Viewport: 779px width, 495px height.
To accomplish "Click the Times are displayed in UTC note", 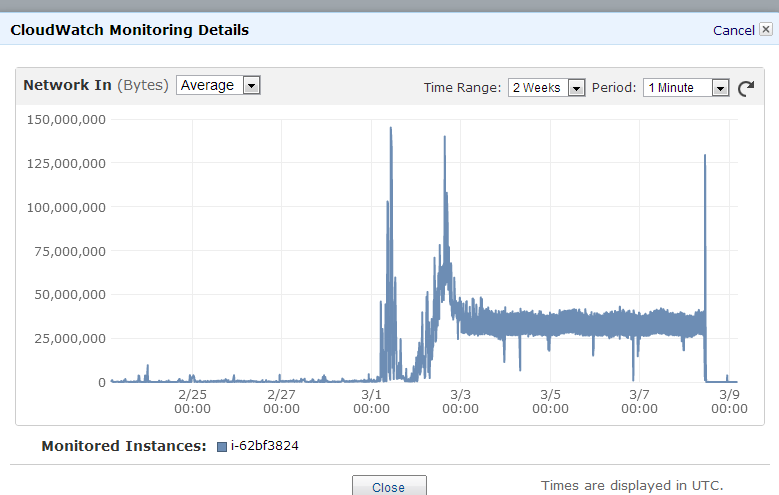I will tap(631, 485).
